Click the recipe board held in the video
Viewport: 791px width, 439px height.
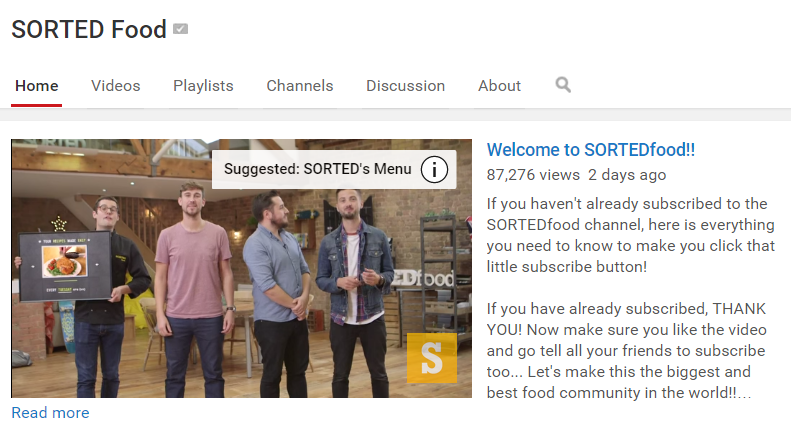(x=65, y=266)
